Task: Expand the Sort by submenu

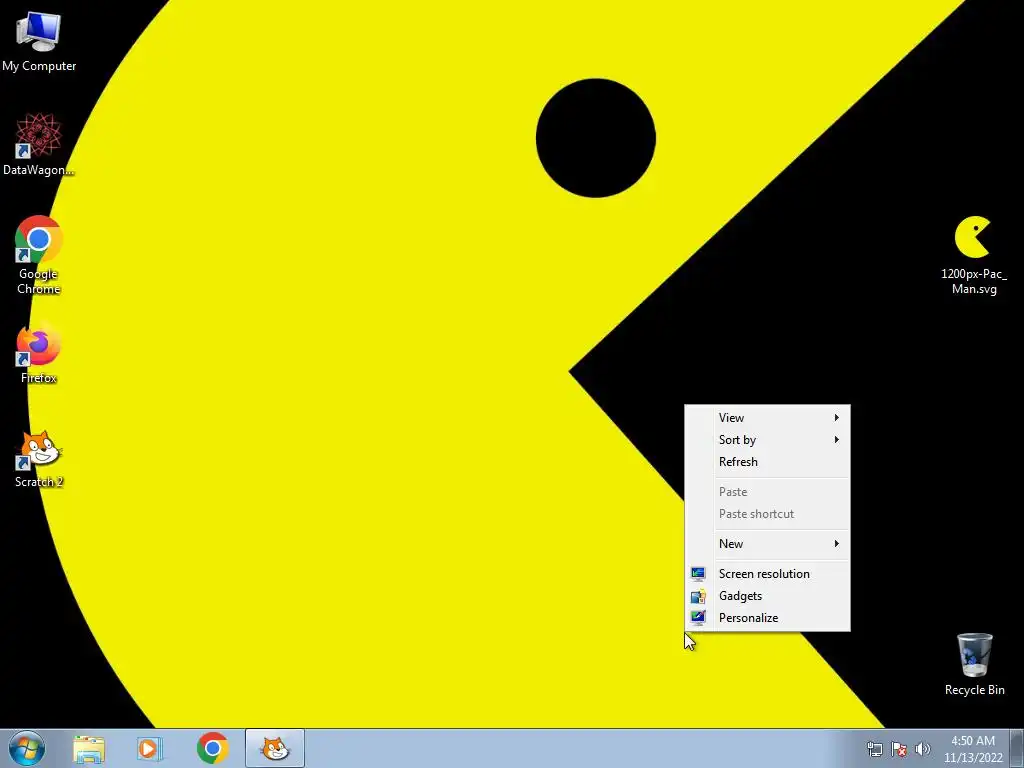Action: [767, 440]
